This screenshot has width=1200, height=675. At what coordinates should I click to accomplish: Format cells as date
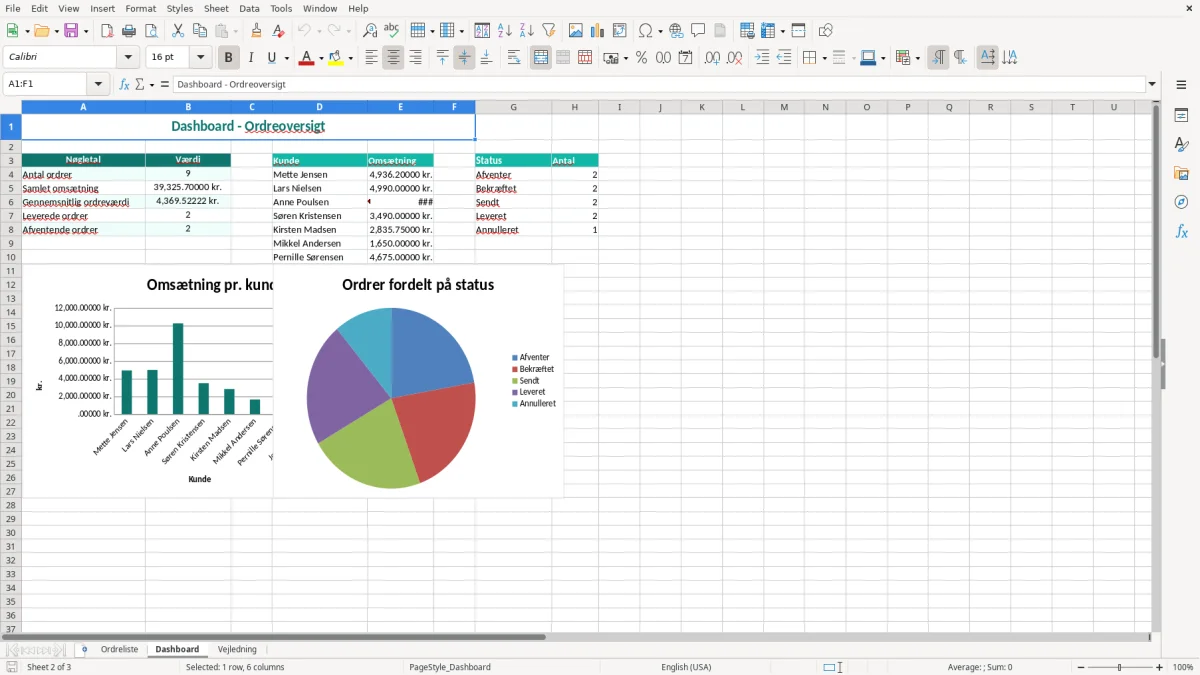(x=686, y=58)
